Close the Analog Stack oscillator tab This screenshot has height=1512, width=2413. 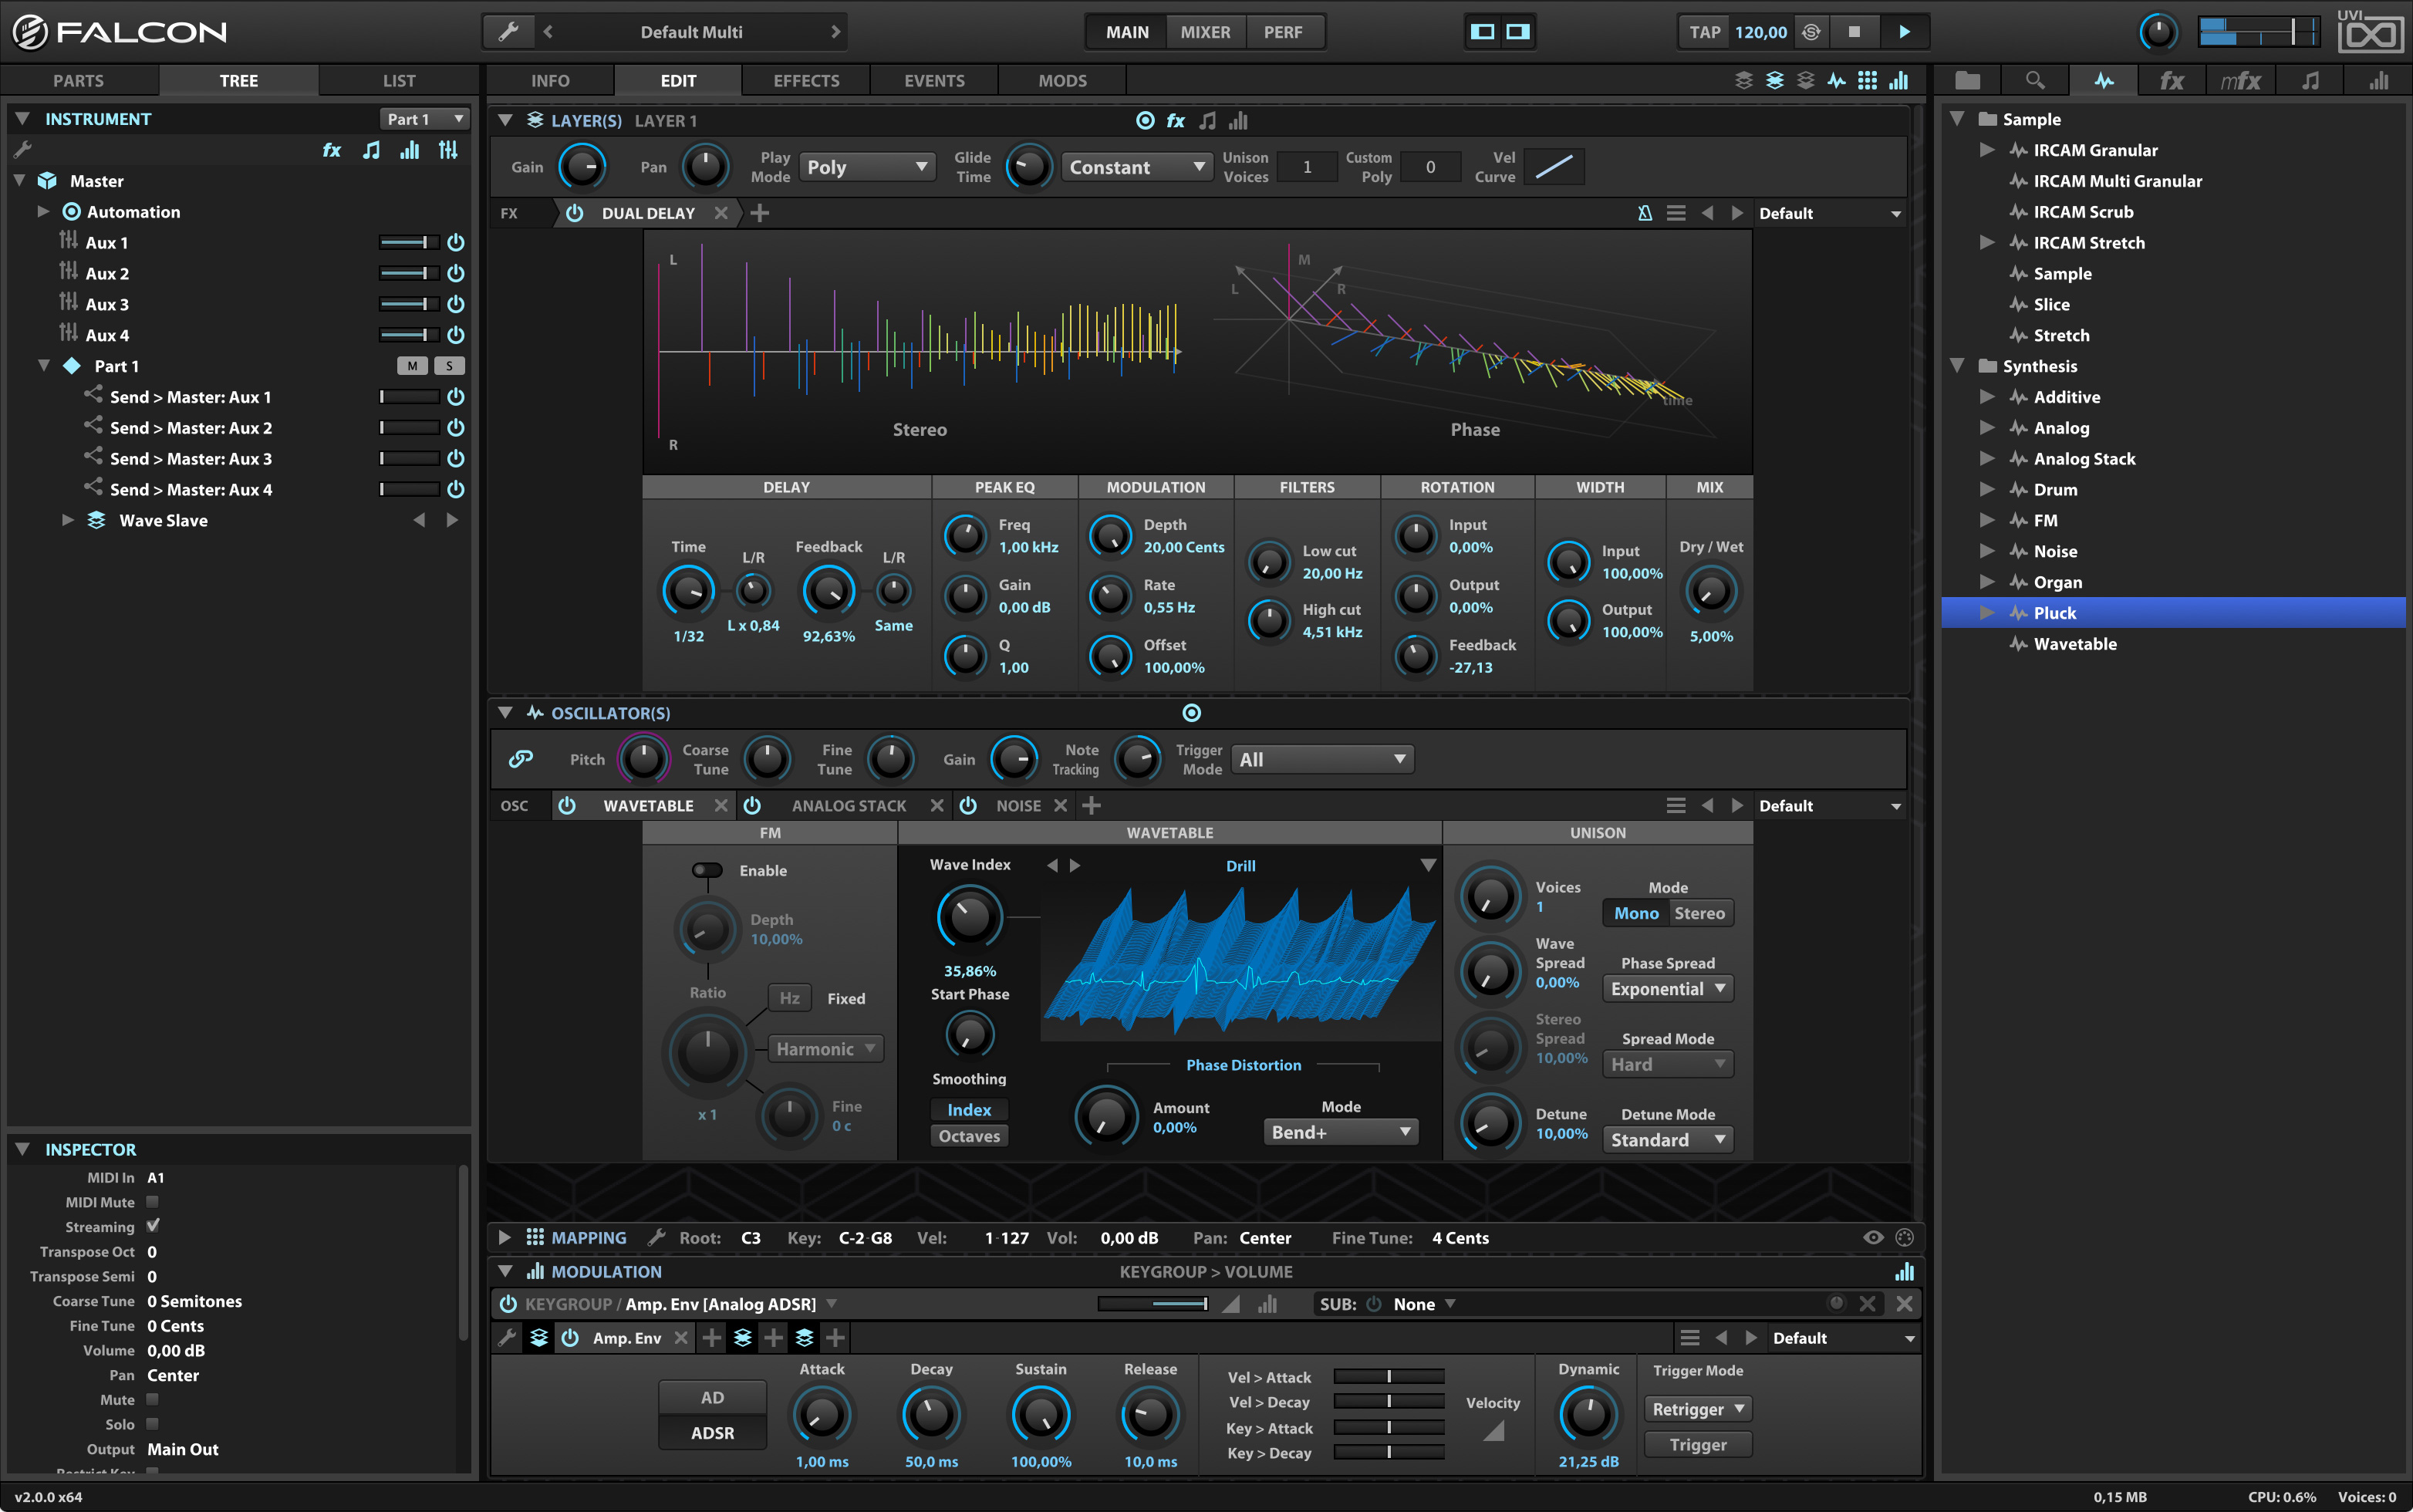point(936,805)
